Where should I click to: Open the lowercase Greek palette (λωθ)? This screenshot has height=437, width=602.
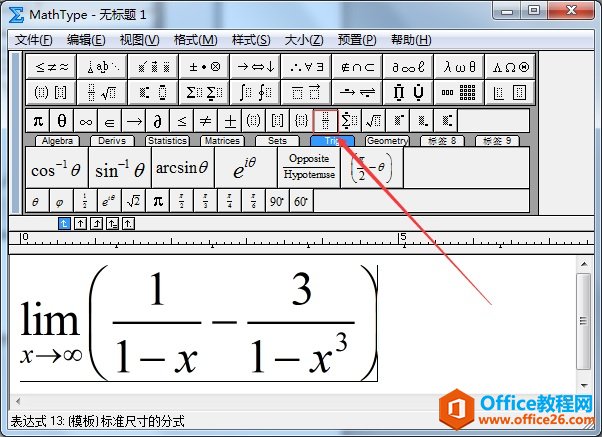point(460,67)
